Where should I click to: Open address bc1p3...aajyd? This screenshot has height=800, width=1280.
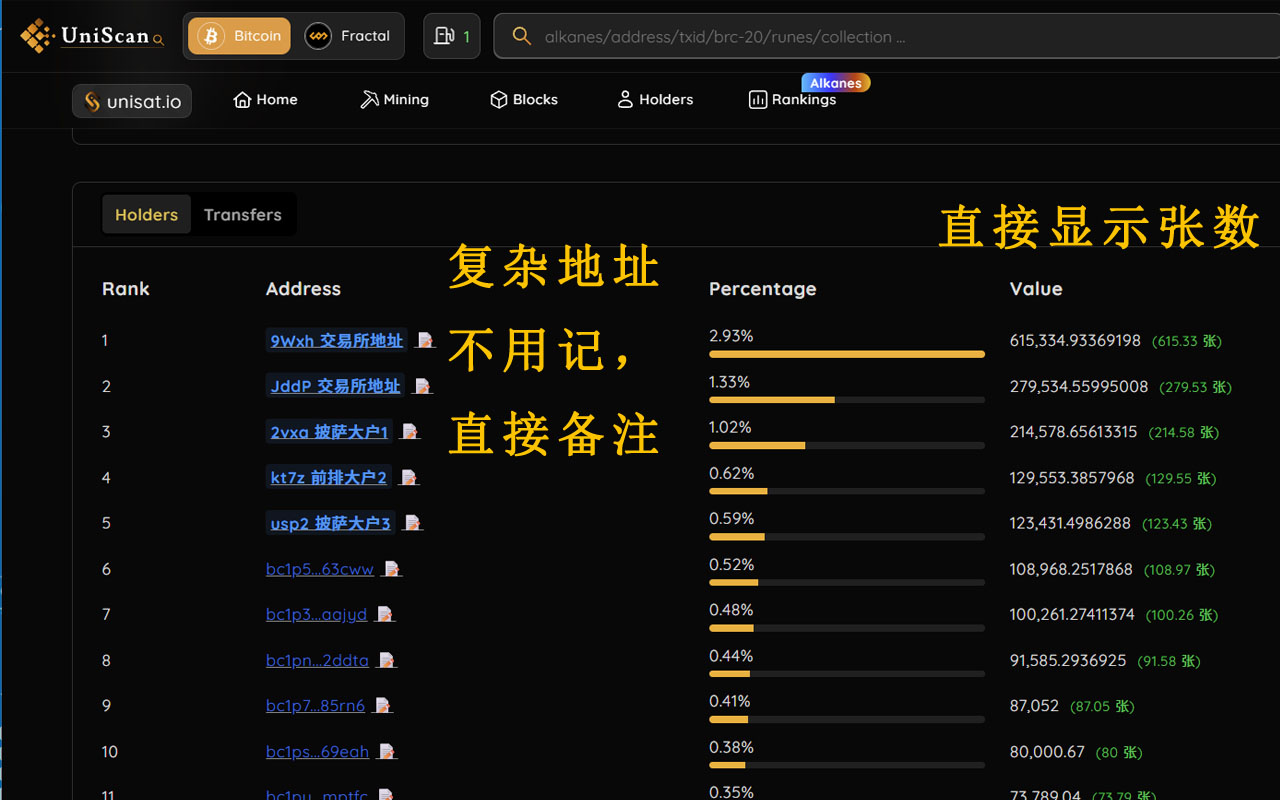pyautogui.click(x=316, y=615)
